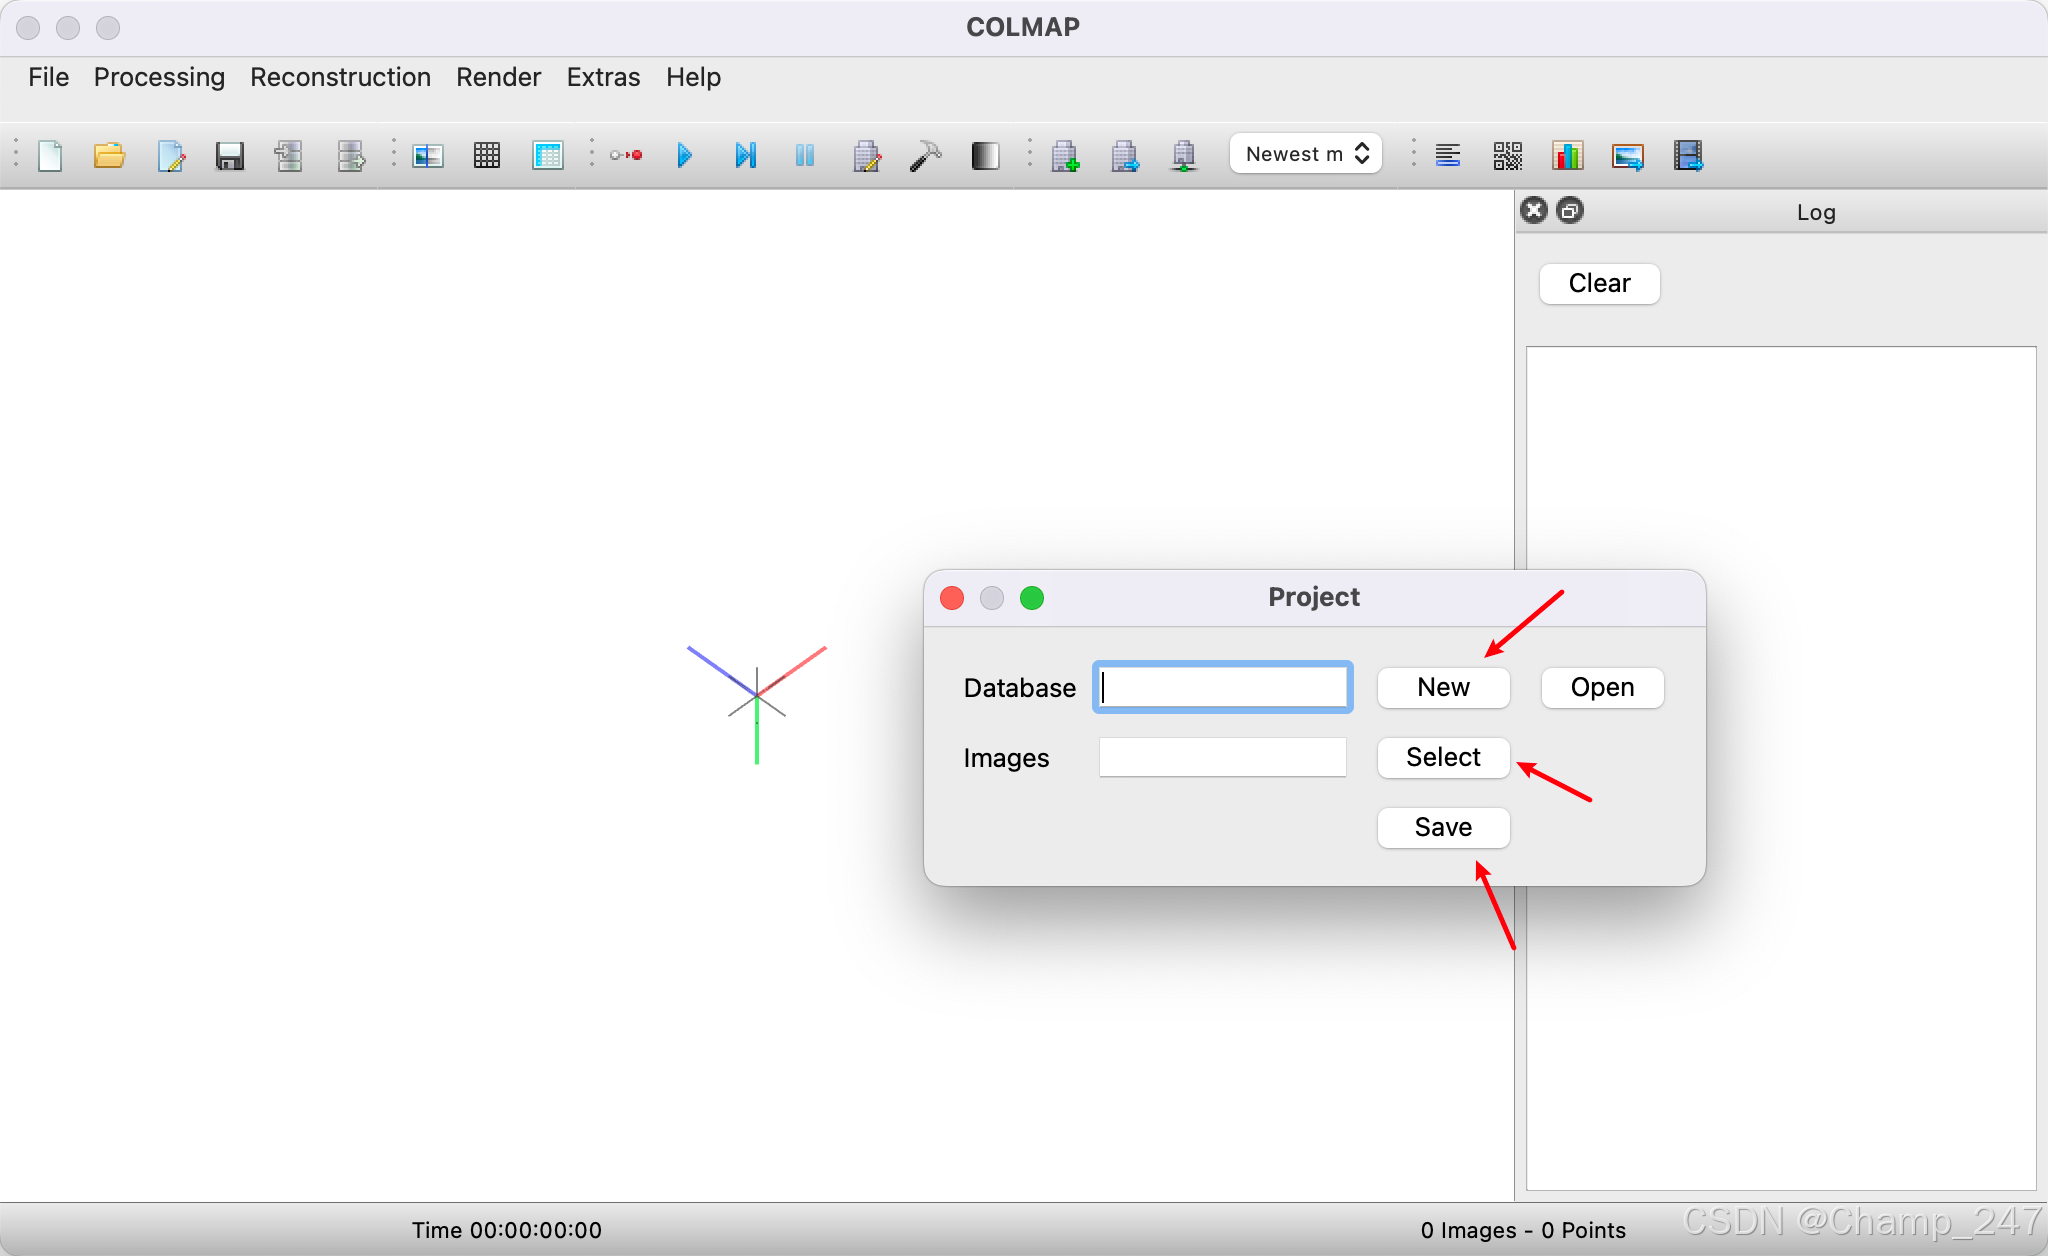Open the Processing menu
The image size is (2048, 1256).
(159, 77)
